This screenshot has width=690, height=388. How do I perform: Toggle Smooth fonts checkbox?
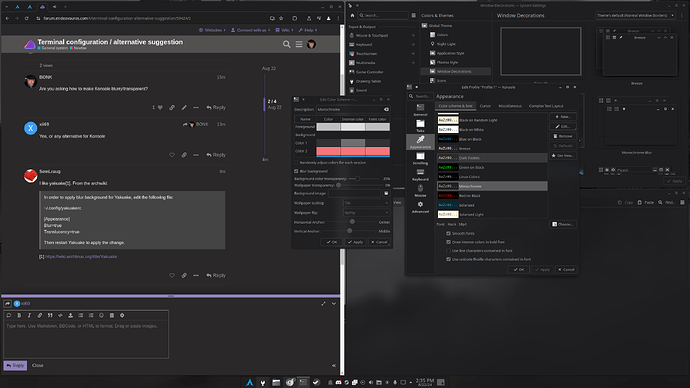(x=448, y=233)
